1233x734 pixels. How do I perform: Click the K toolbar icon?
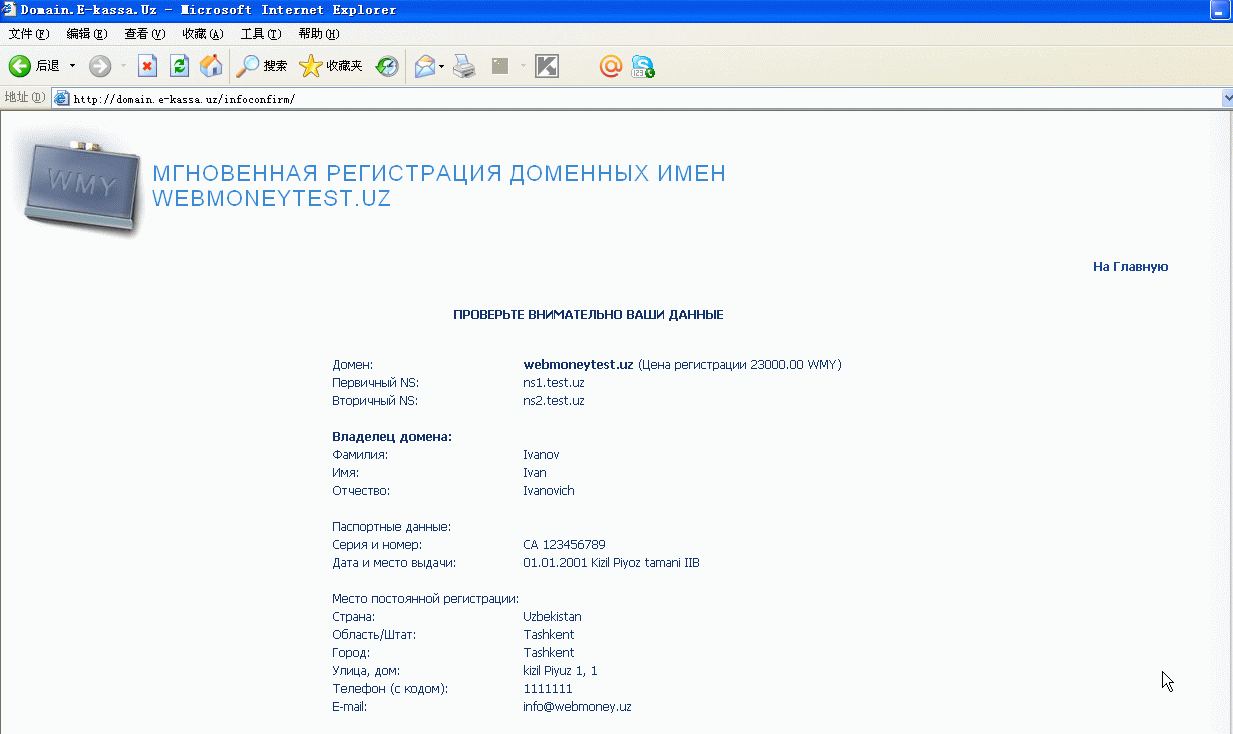click(x=547, y=66)
